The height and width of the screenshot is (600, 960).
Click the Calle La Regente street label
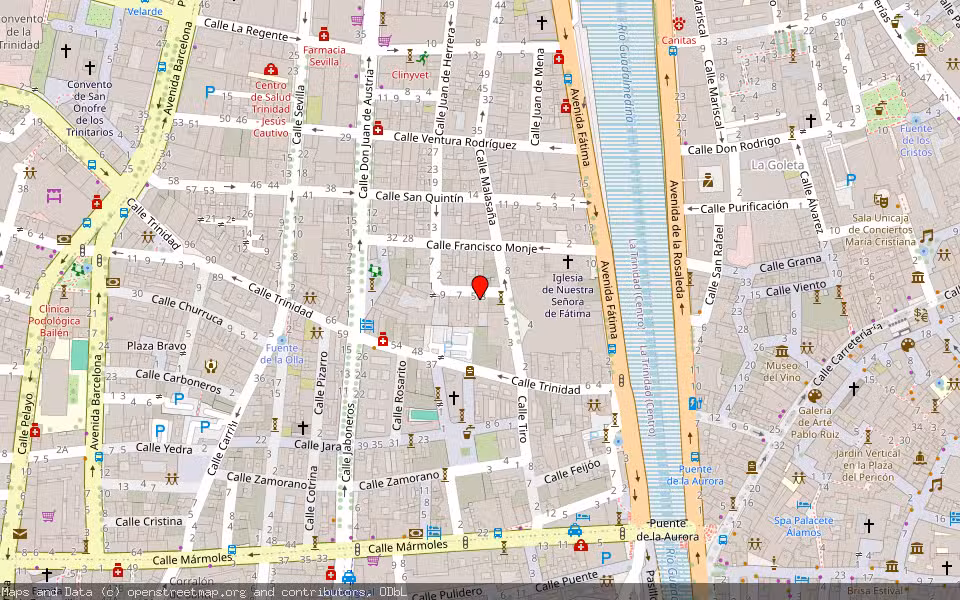point(246,29)
